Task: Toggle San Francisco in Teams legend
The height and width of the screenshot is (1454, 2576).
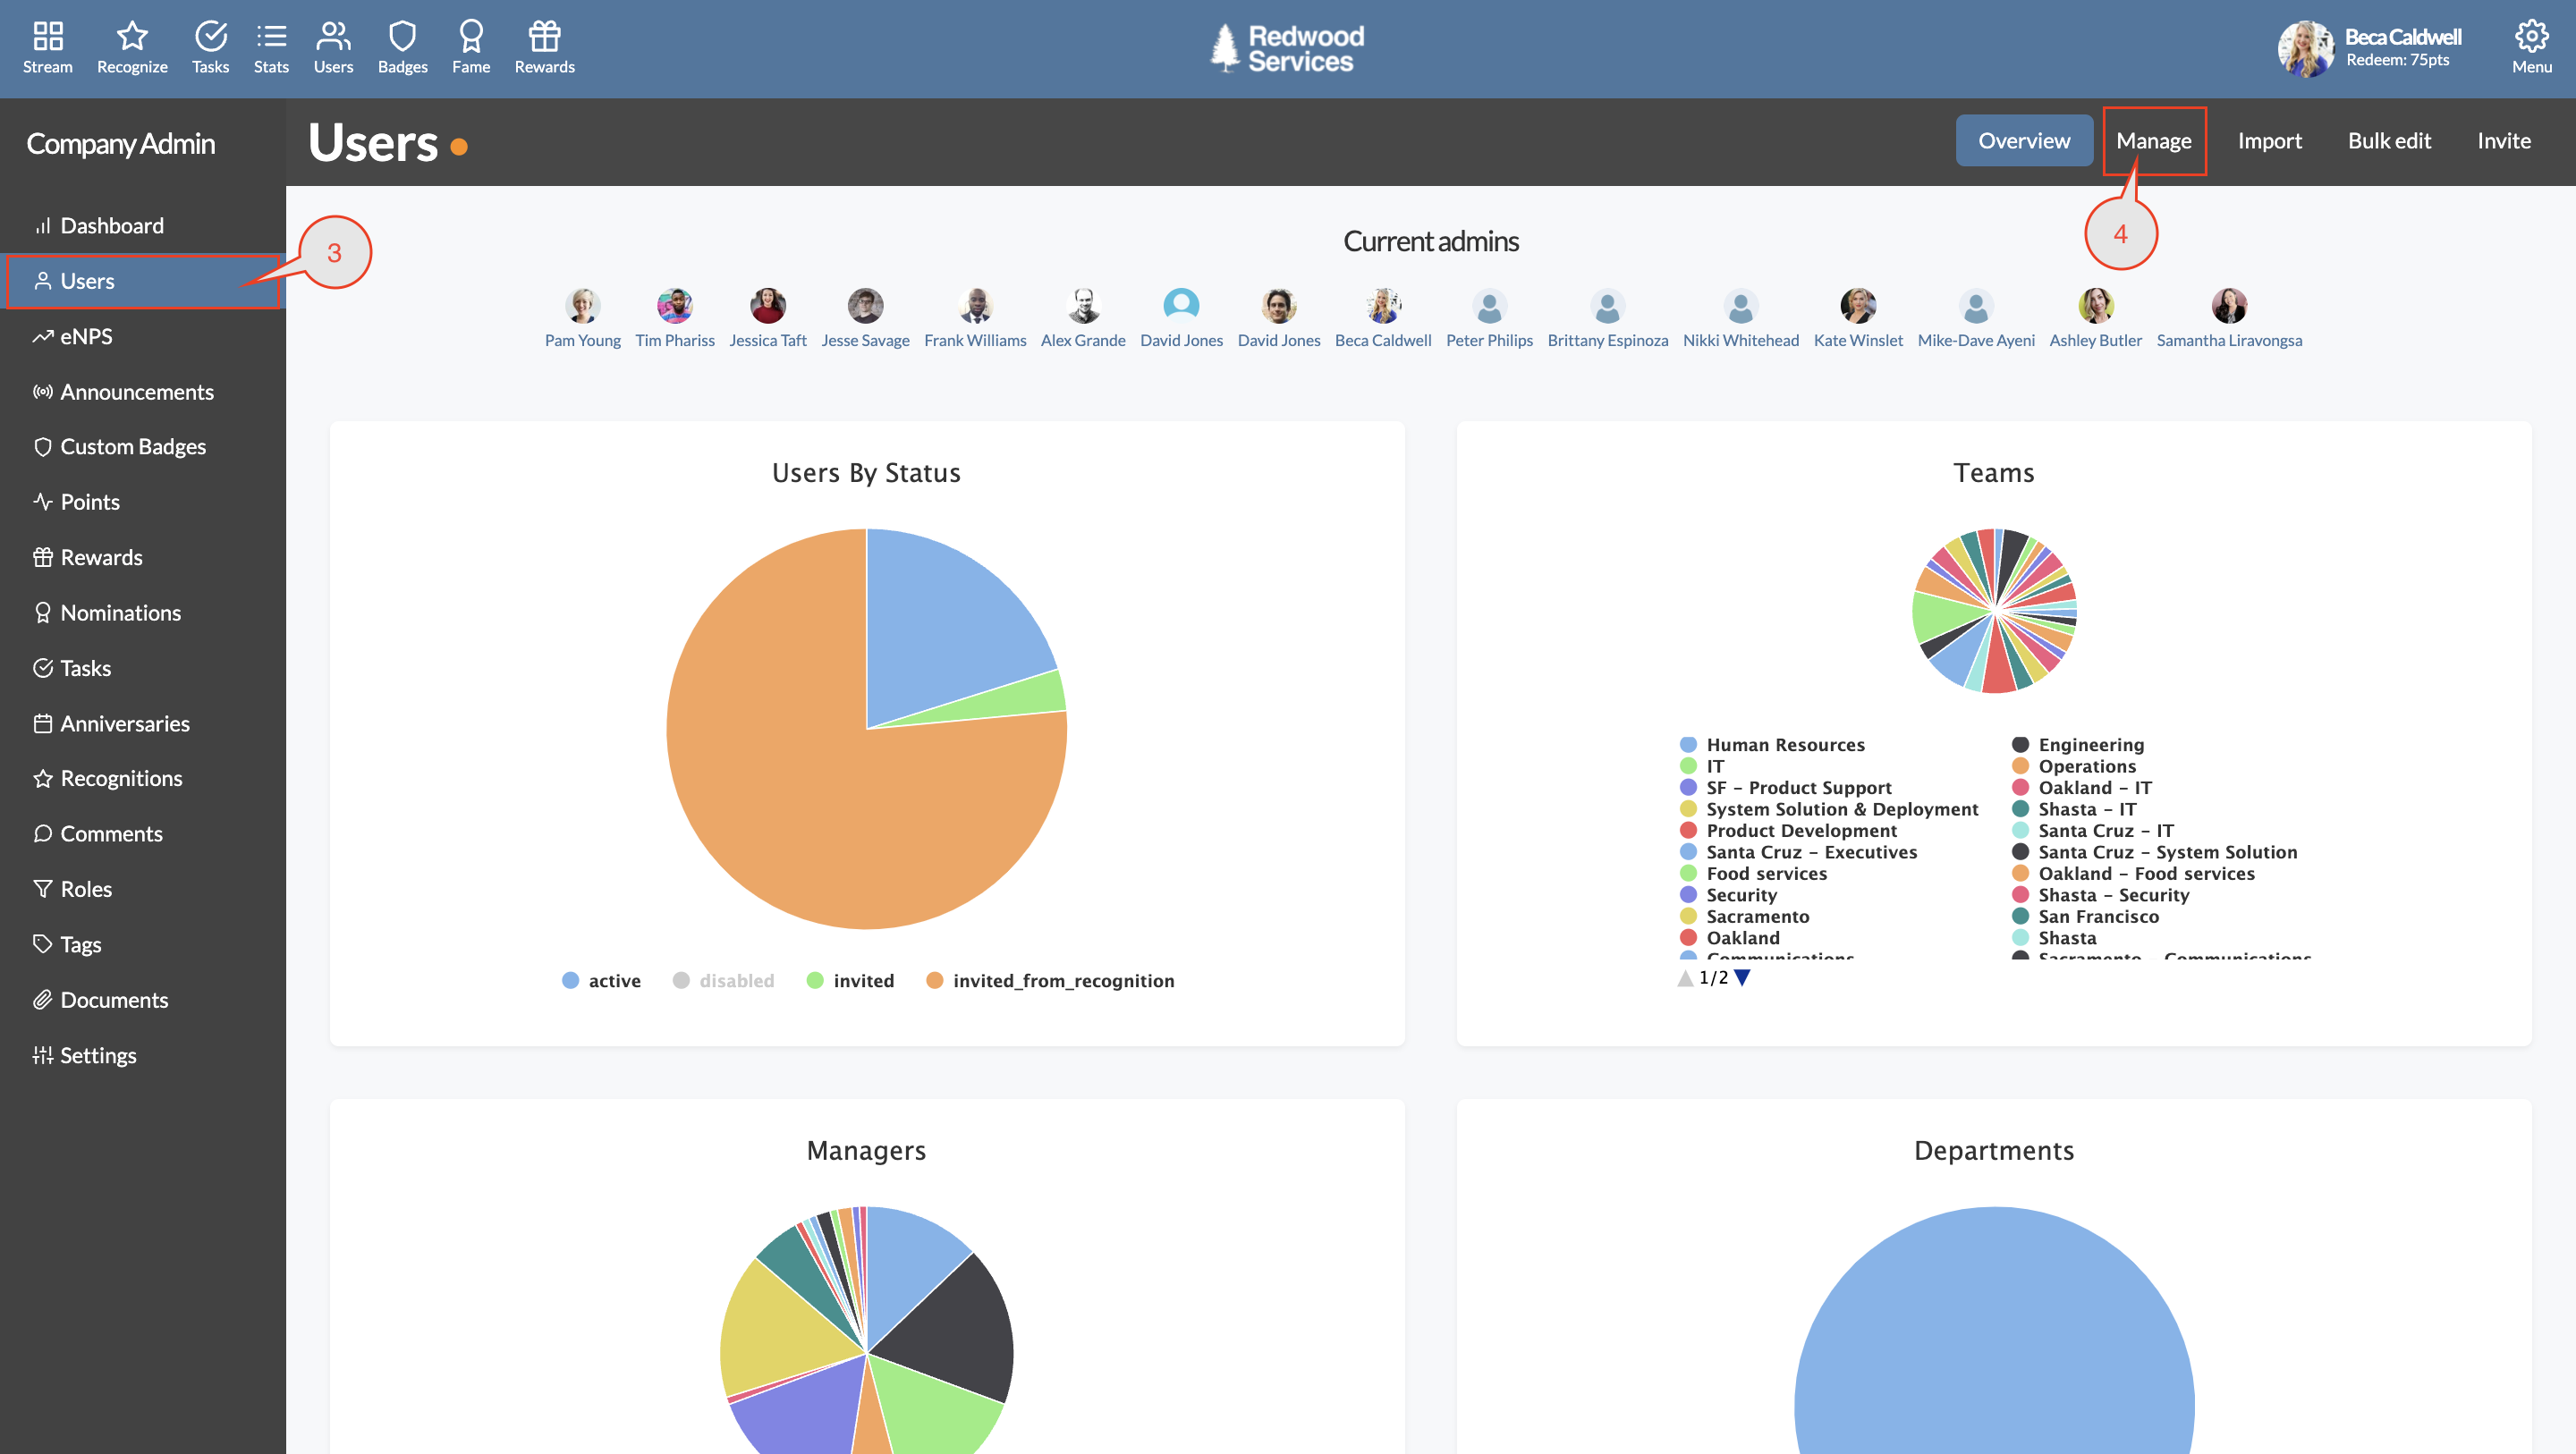Action: tap(2086, 917)
